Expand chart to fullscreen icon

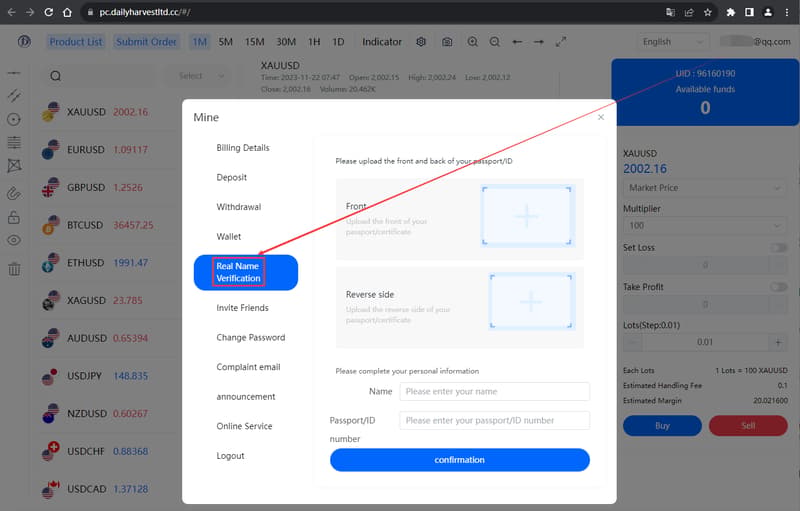pyautogui.click(x=561, y=42)
